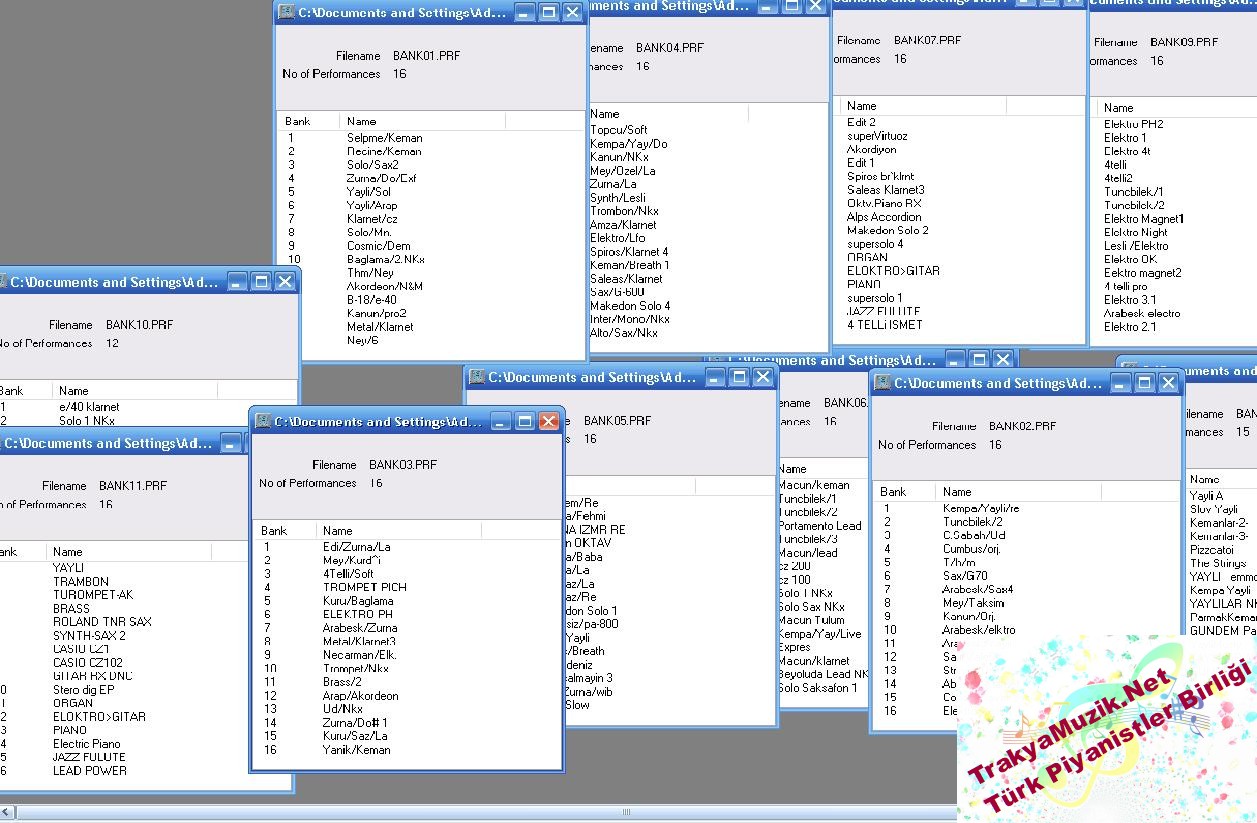The width and height of the screenshot is (1257, 823).
Task: Choose the Alps Accordion performance in BANK07.PRF
Action: 884,217
